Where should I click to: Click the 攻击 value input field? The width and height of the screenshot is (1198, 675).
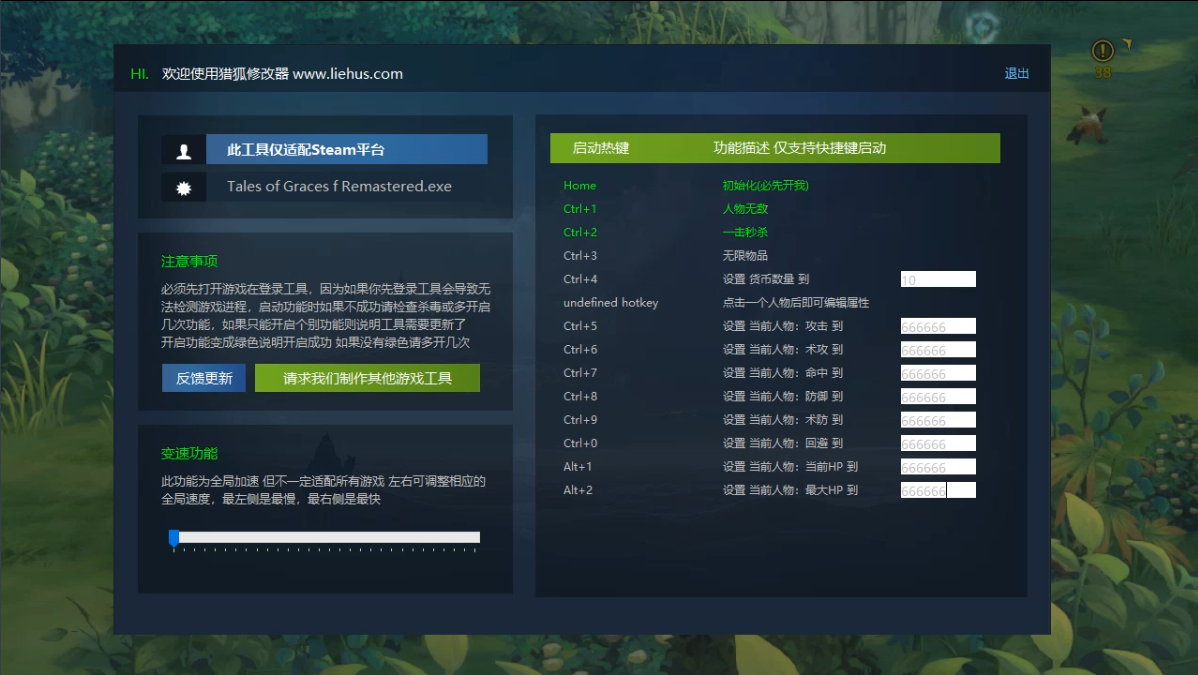click(x=938, y=326)
